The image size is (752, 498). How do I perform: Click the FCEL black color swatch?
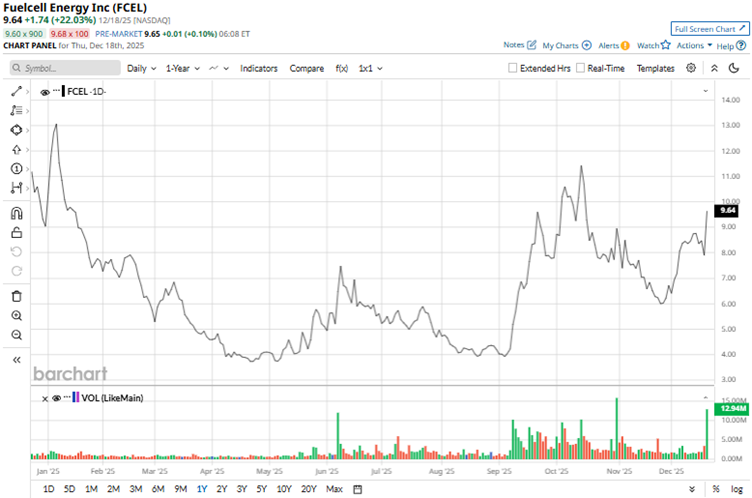point(63,91)
